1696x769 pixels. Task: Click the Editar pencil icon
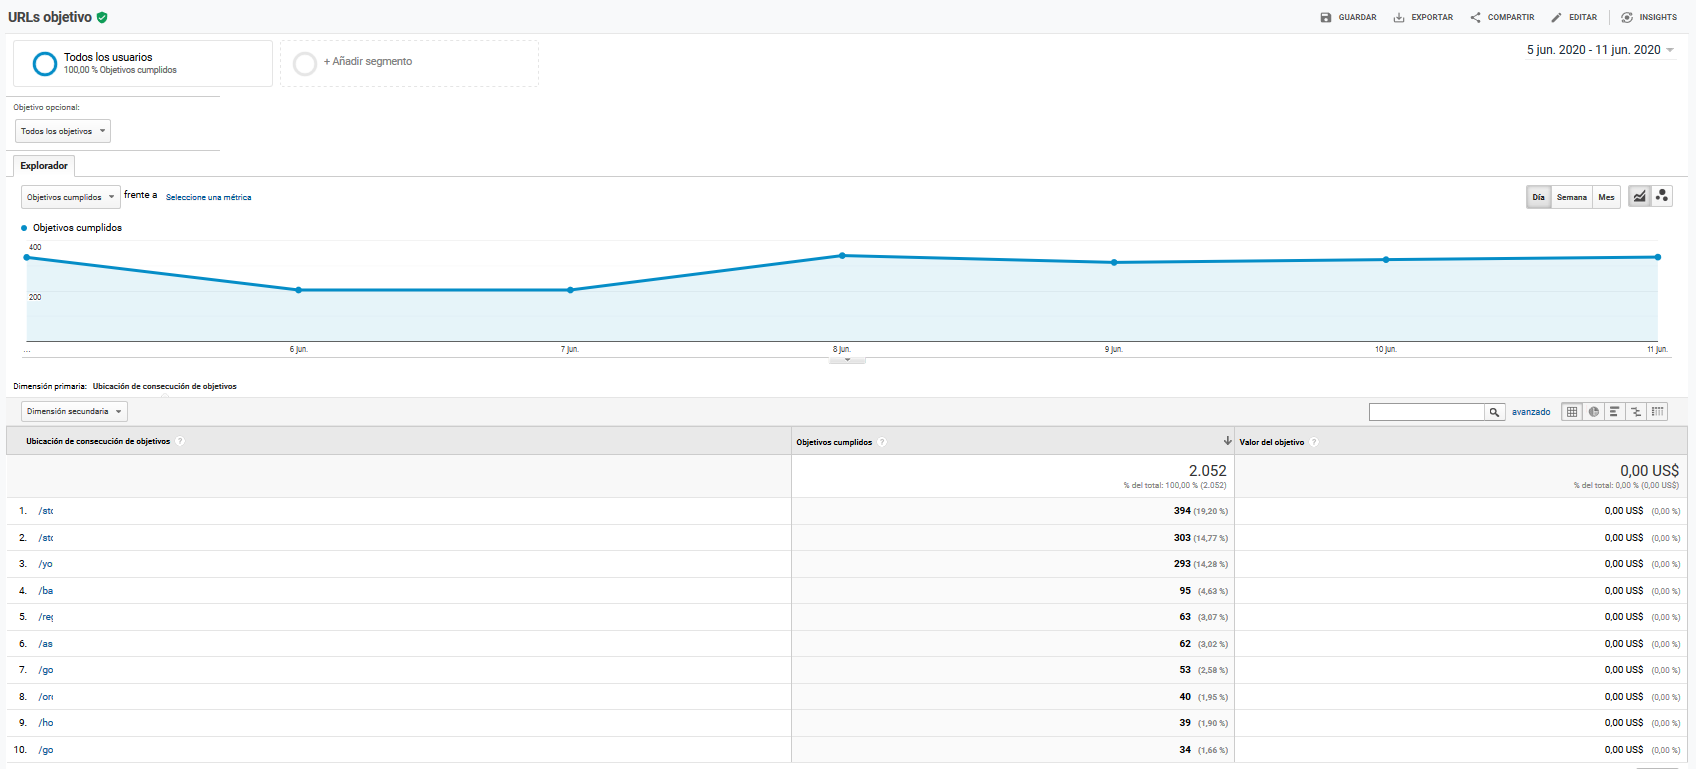pyautogui.click(x=1556, y=17)
